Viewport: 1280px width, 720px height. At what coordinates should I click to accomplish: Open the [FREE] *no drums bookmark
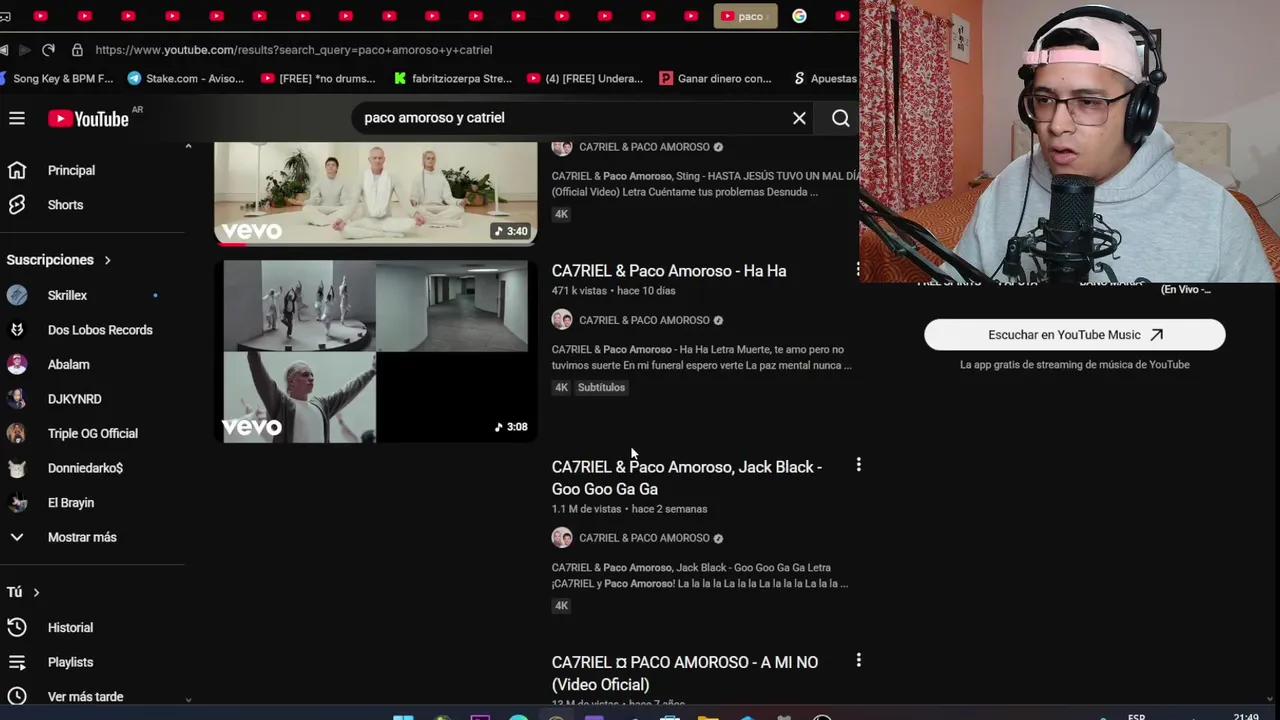(318, 78)
